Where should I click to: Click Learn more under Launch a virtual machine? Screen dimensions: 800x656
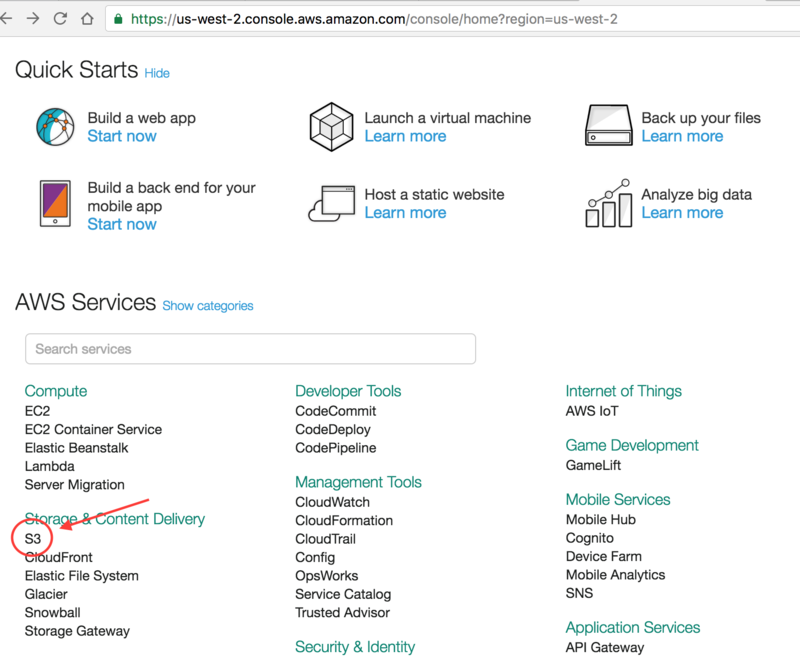coord(405,136)
